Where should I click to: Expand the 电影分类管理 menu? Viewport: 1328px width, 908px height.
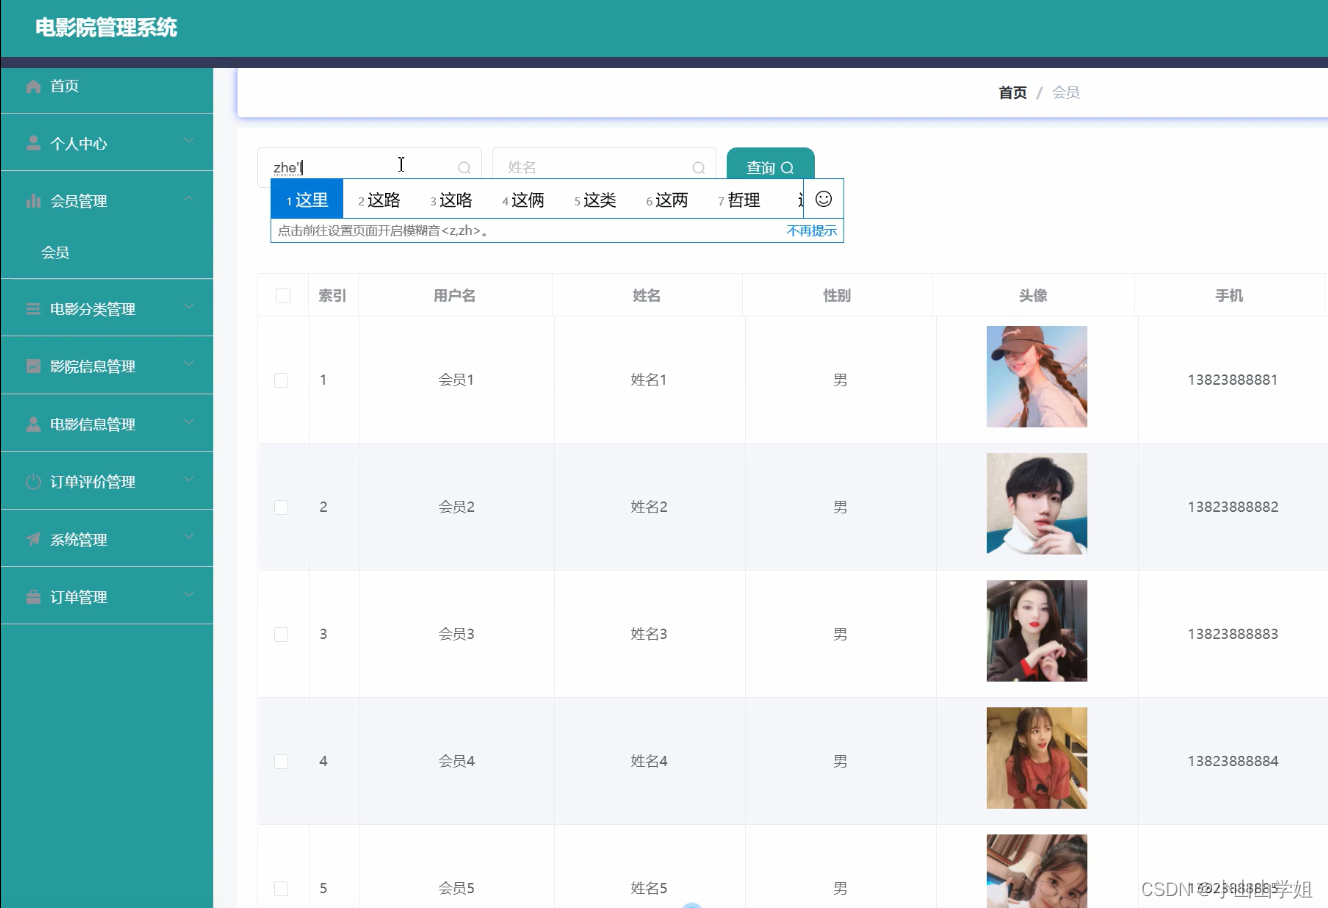(x=106, y=307)
